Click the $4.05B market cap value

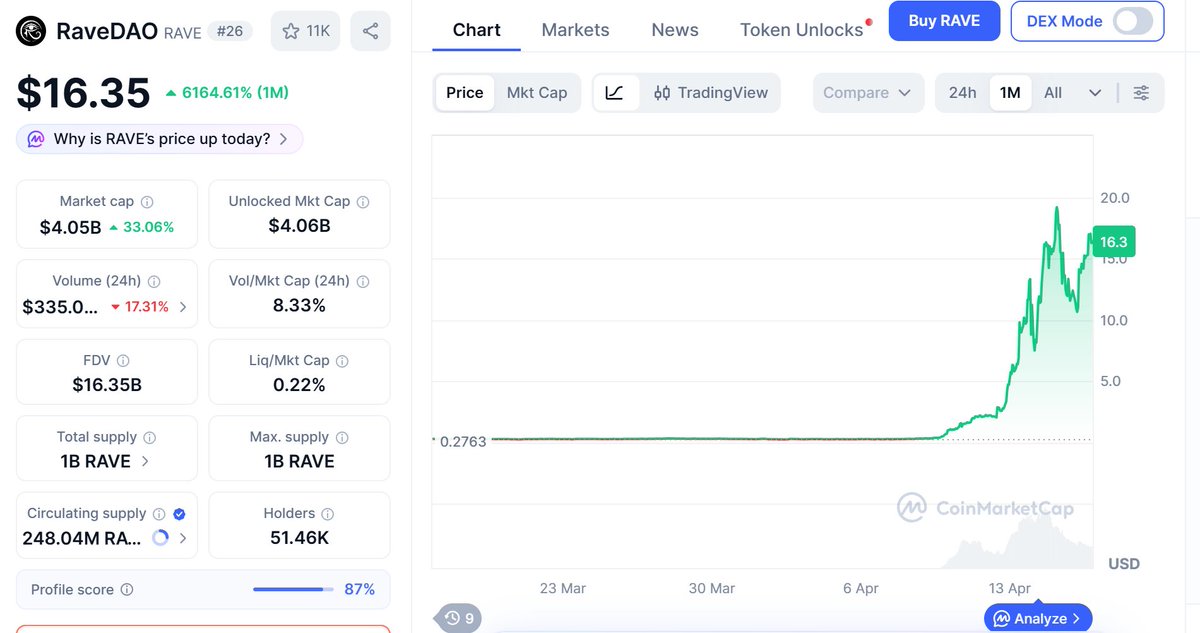(x=70, y=227)
